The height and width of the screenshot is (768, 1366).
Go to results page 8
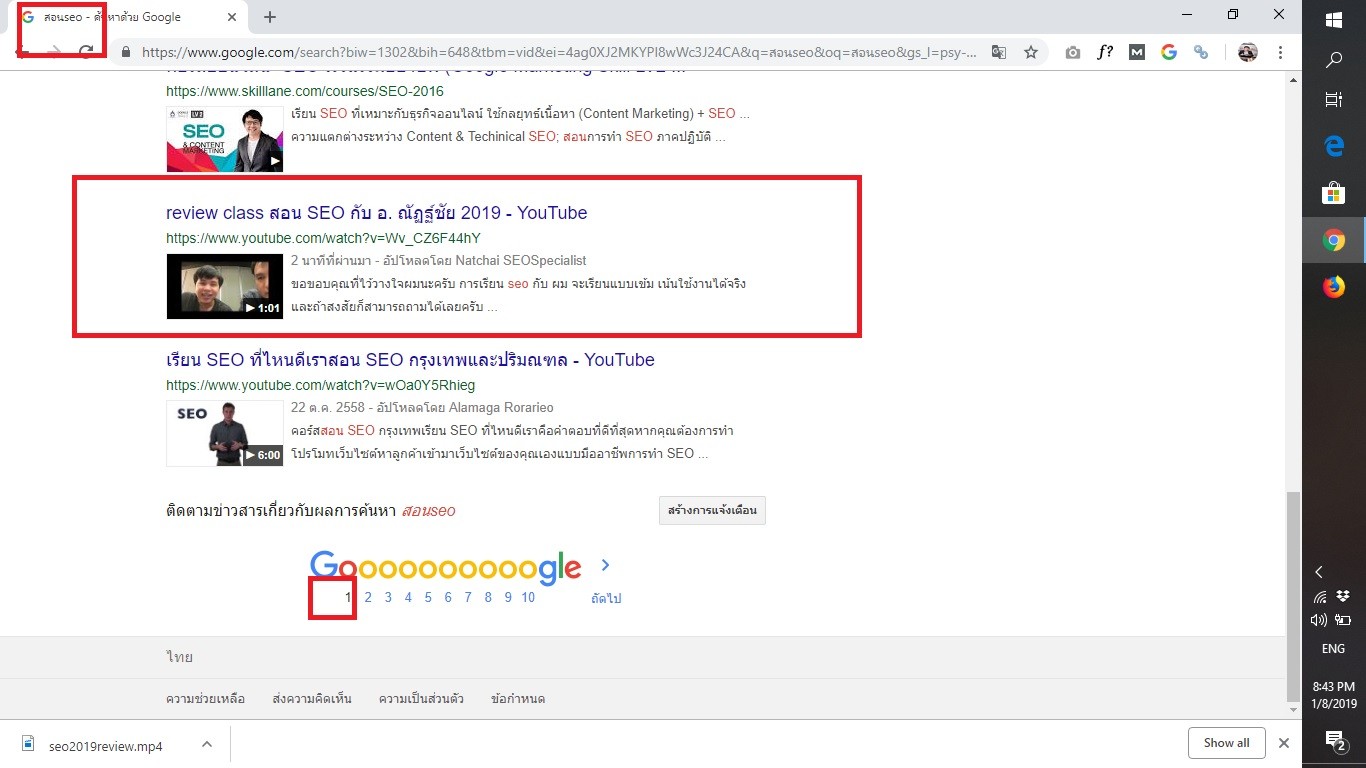488,598
